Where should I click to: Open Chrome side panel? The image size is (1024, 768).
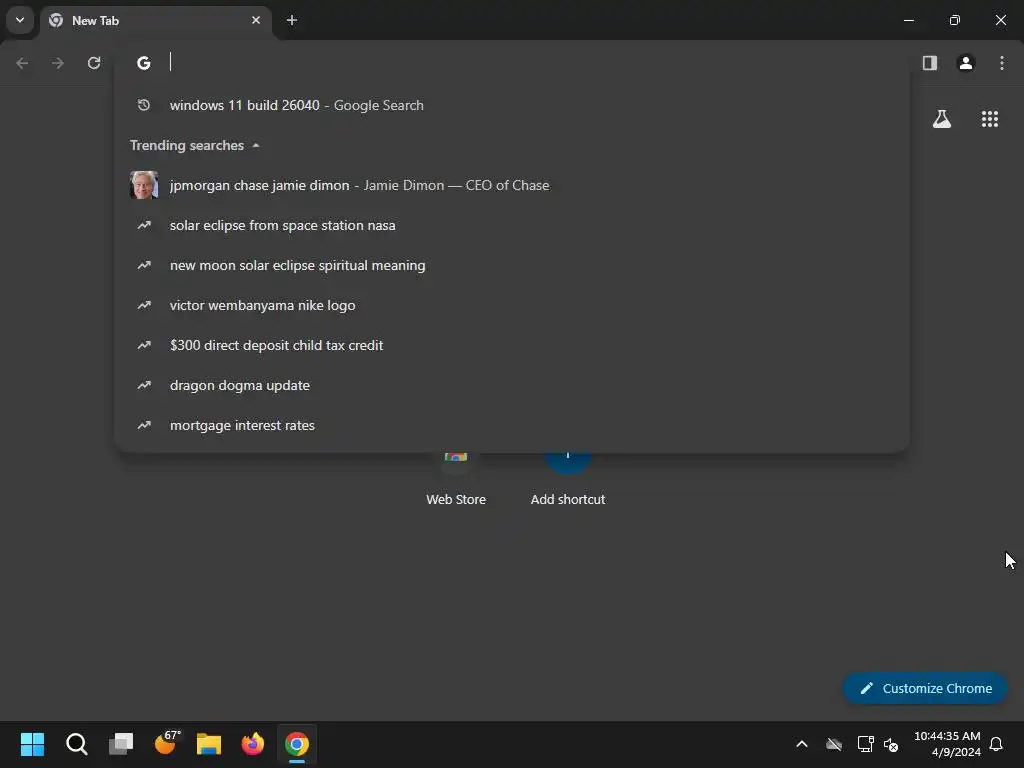(x=930, y=63)
